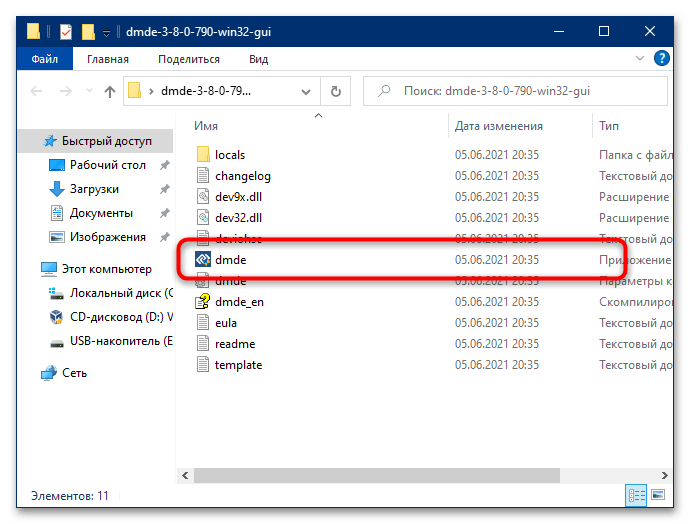Select the dev9x.dll file icon

click(203, 197)
